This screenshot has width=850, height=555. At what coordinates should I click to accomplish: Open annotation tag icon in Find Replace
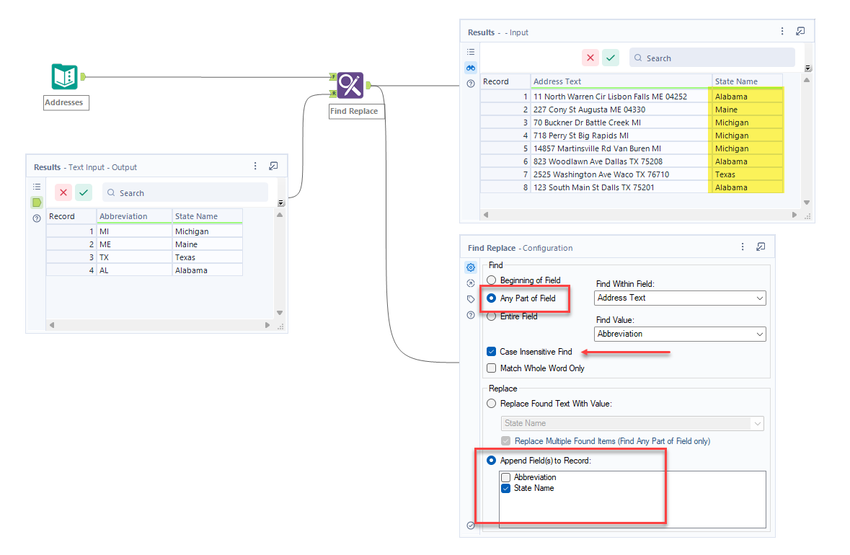click(x=471, y=299)
